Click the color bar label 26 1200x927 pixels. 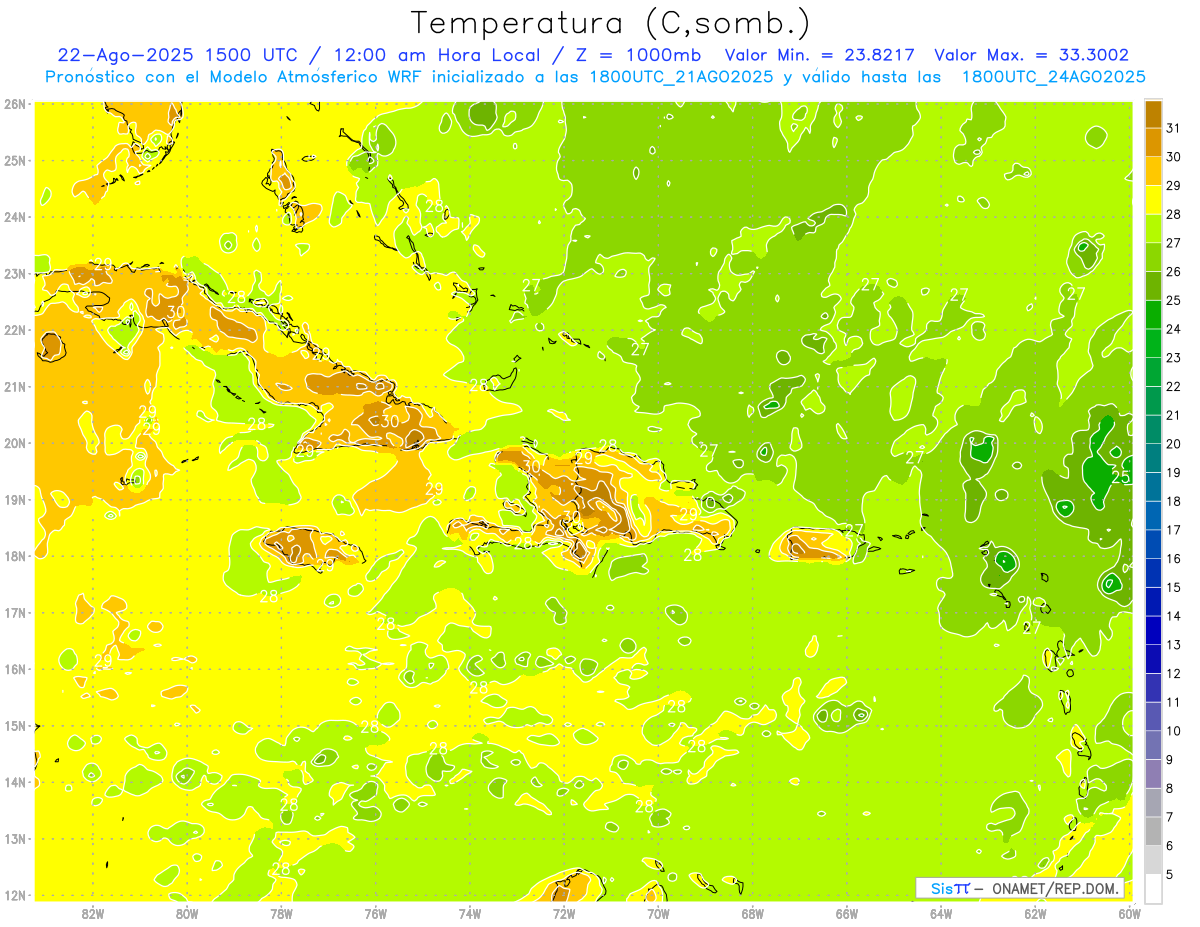coord(1174,272)
